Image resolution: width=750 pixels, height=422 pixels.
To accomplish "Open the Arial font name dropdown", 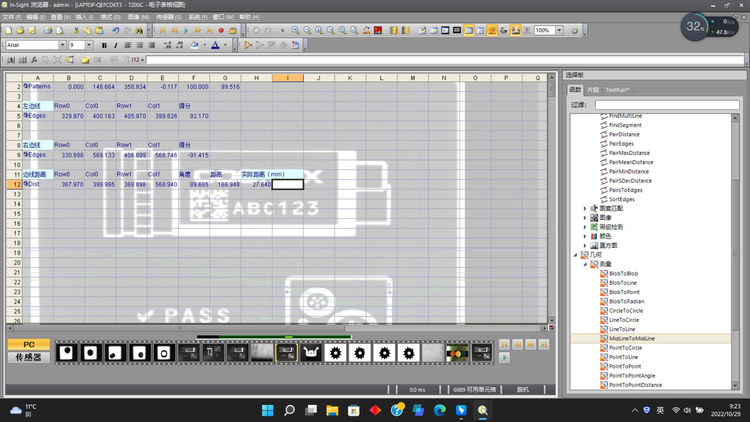I will click(x=63, y=45).
